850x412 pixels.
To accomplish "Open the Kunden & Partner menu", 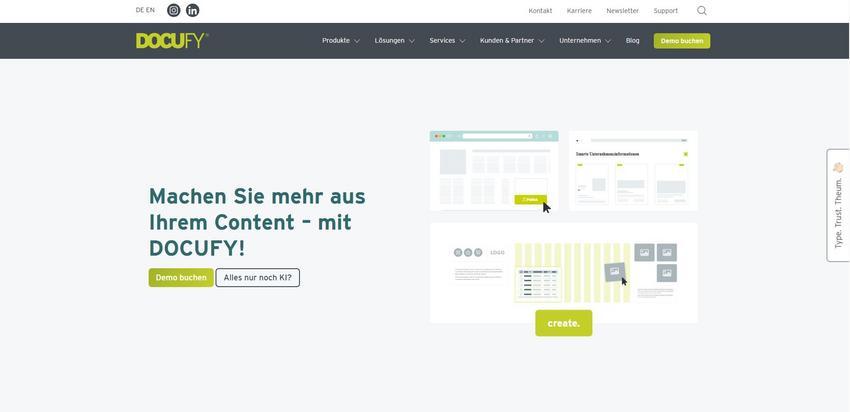I will point(506,41).
